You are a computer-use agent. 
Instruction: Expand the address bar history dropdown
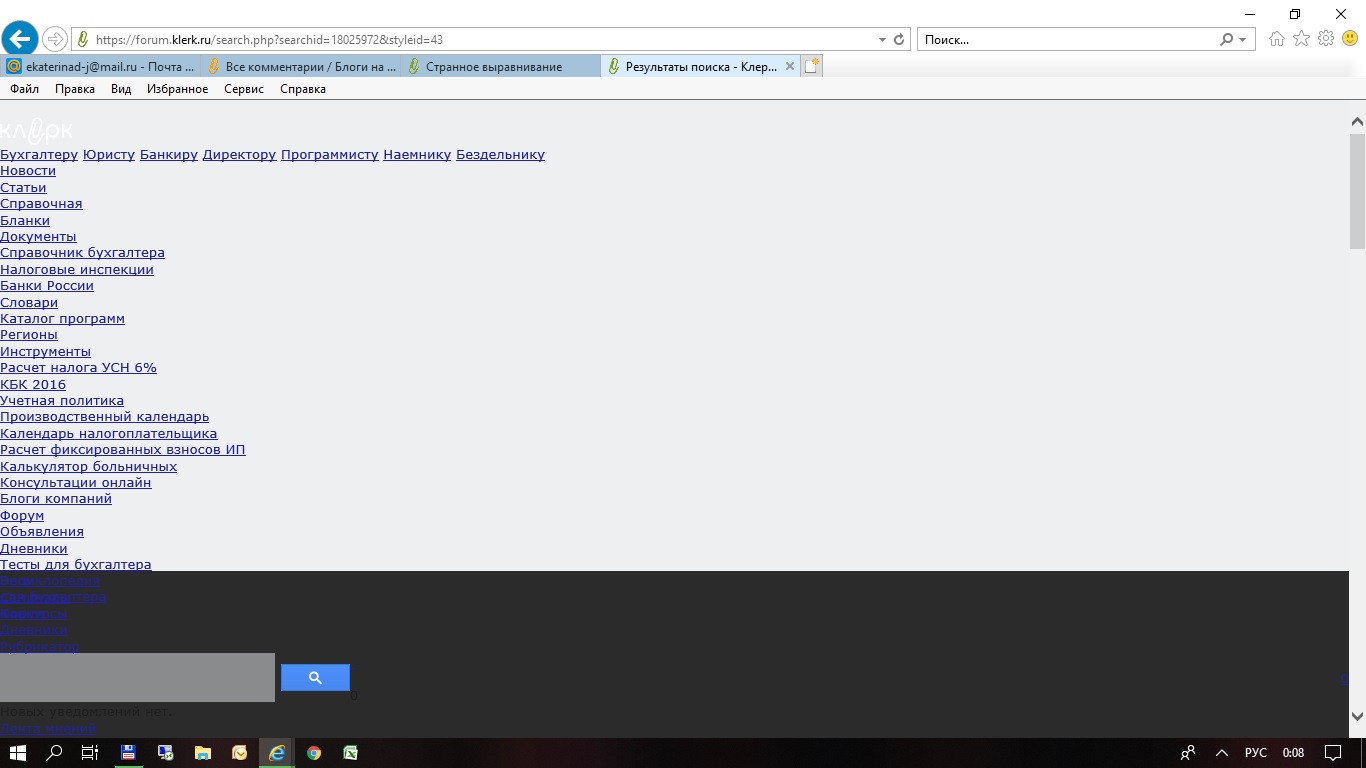point(882,40)
